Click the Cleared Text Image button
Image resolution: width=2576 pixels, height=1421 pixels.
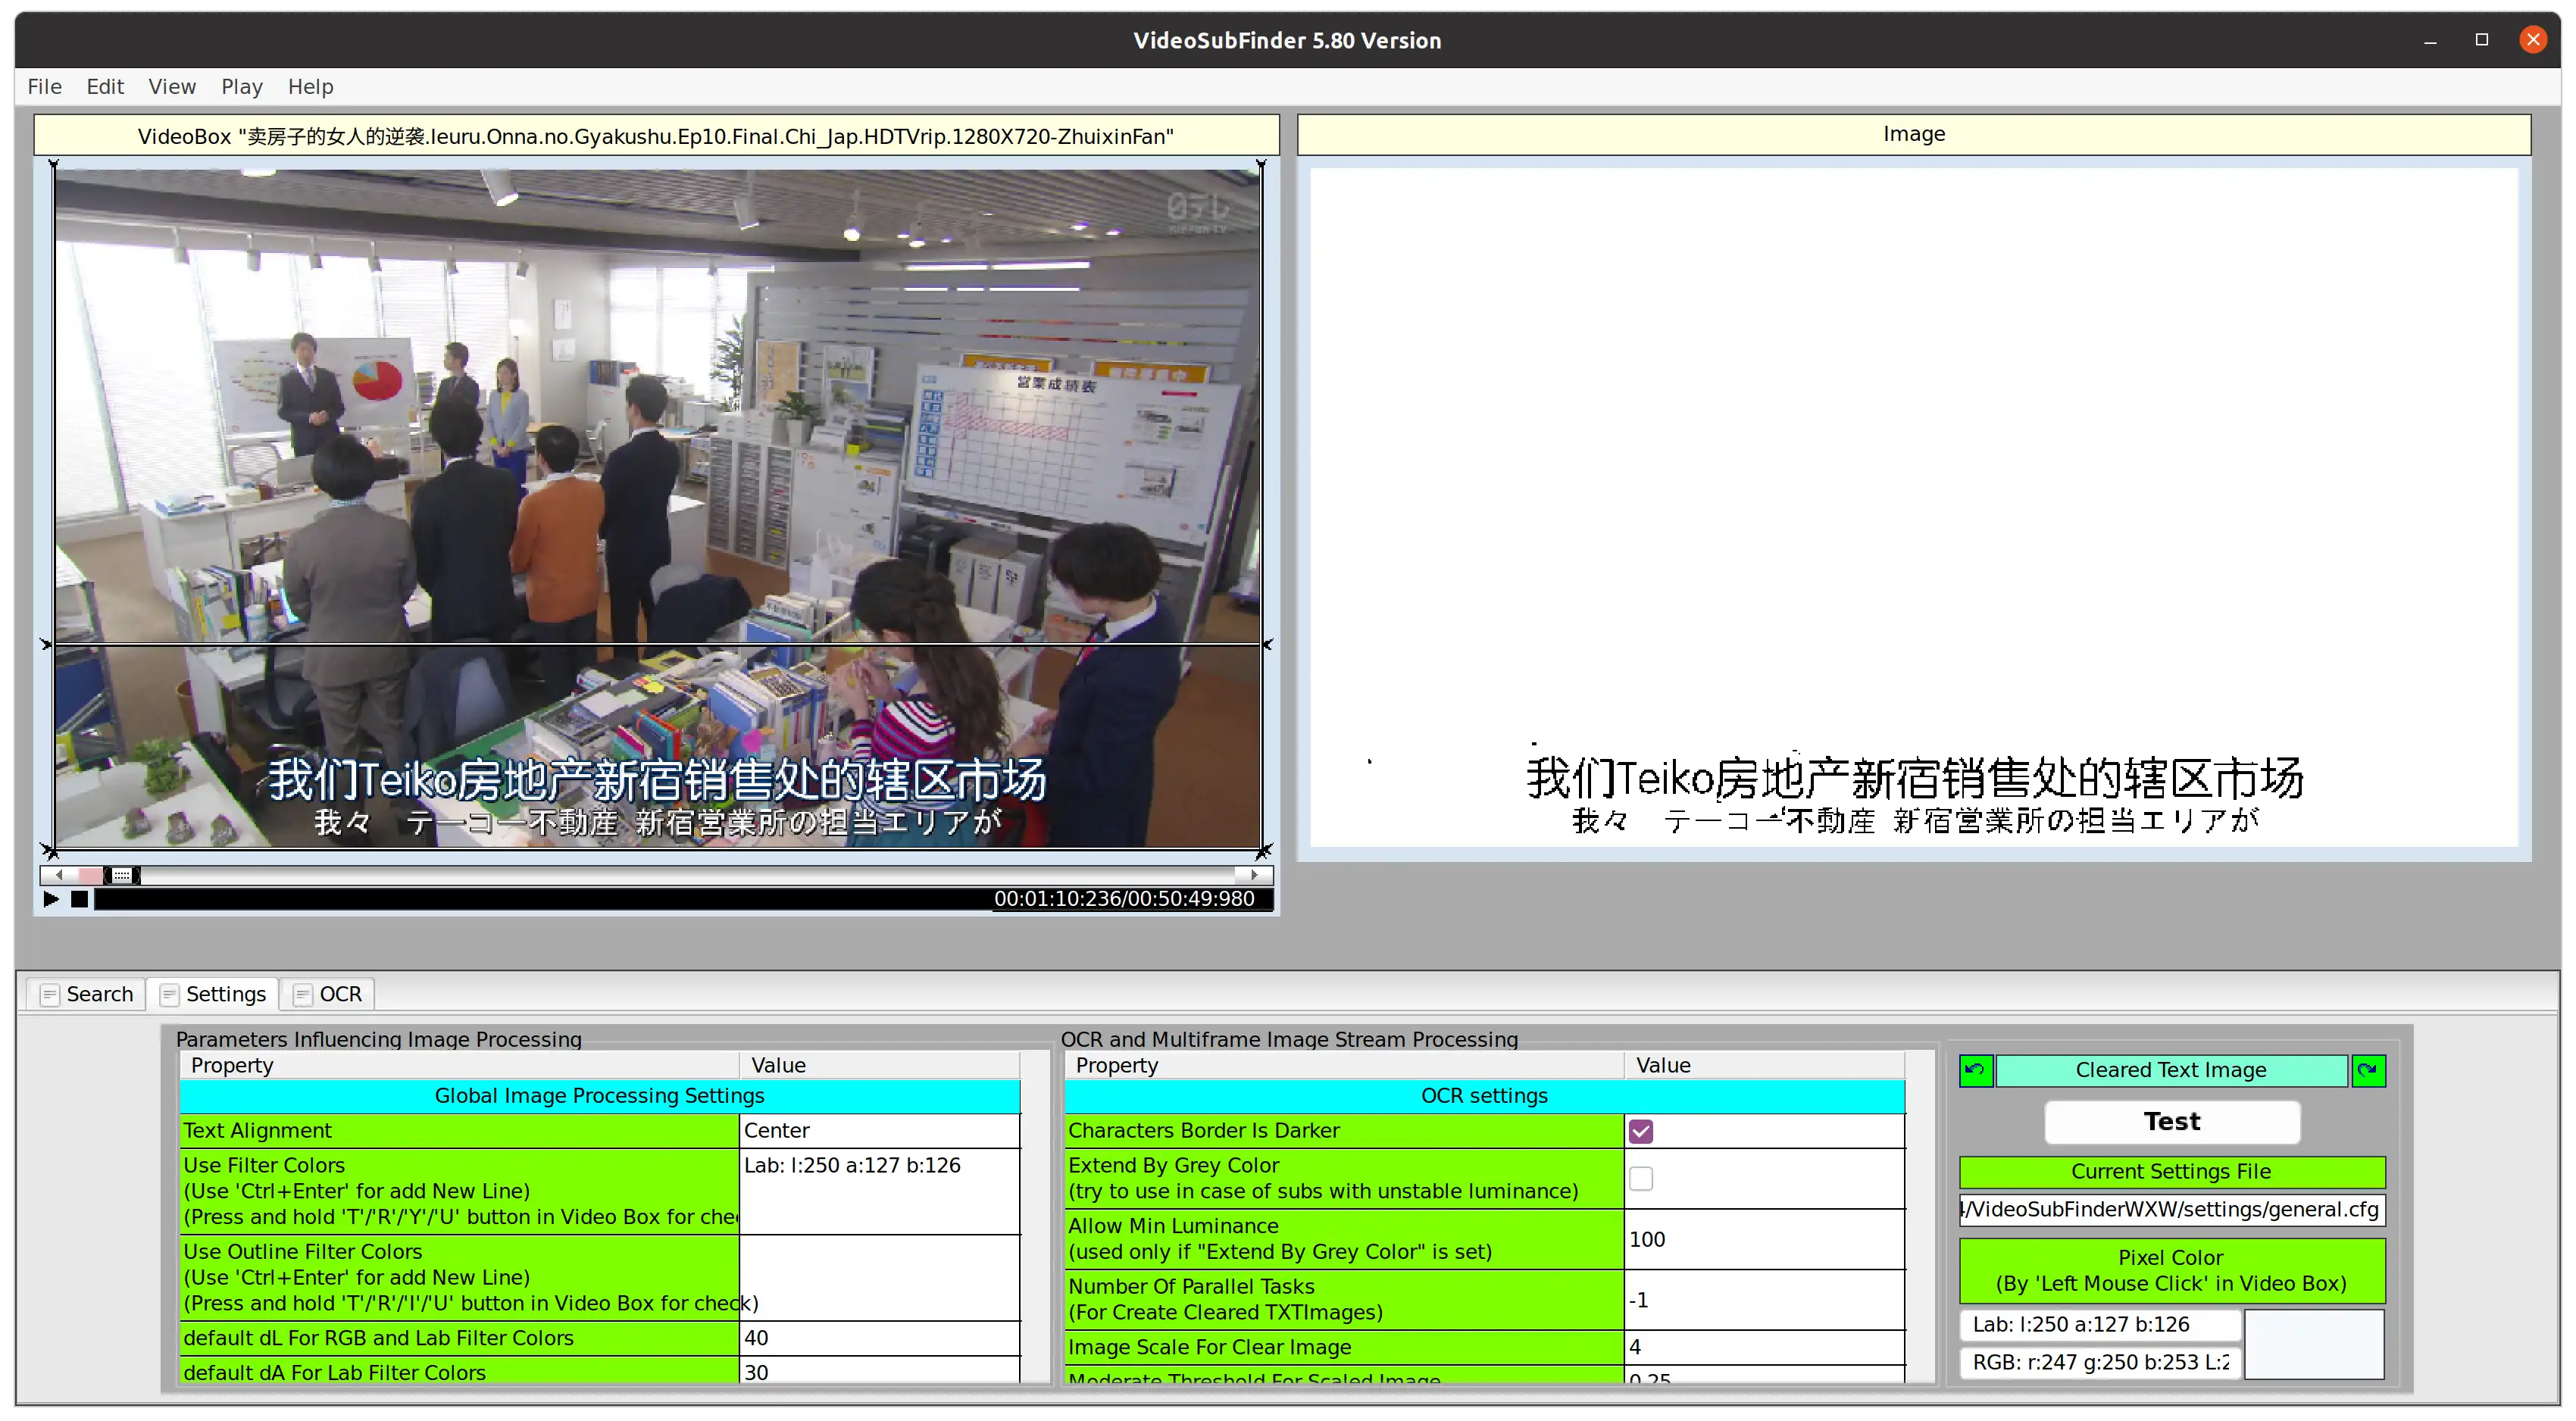[2171, 1070]
